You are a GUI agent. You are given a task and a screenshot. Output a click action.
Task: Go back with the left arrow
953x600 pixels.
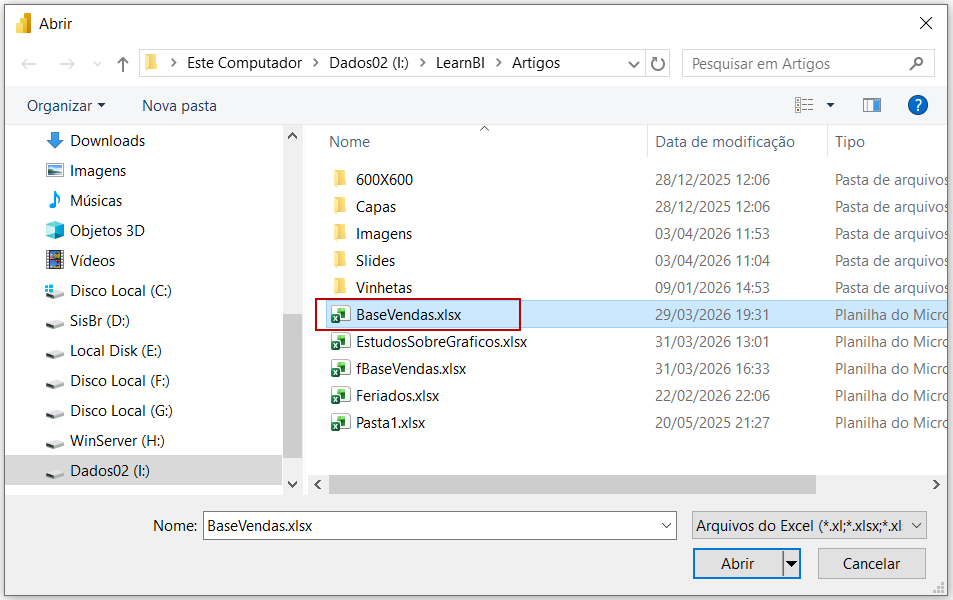pos(29,64)
